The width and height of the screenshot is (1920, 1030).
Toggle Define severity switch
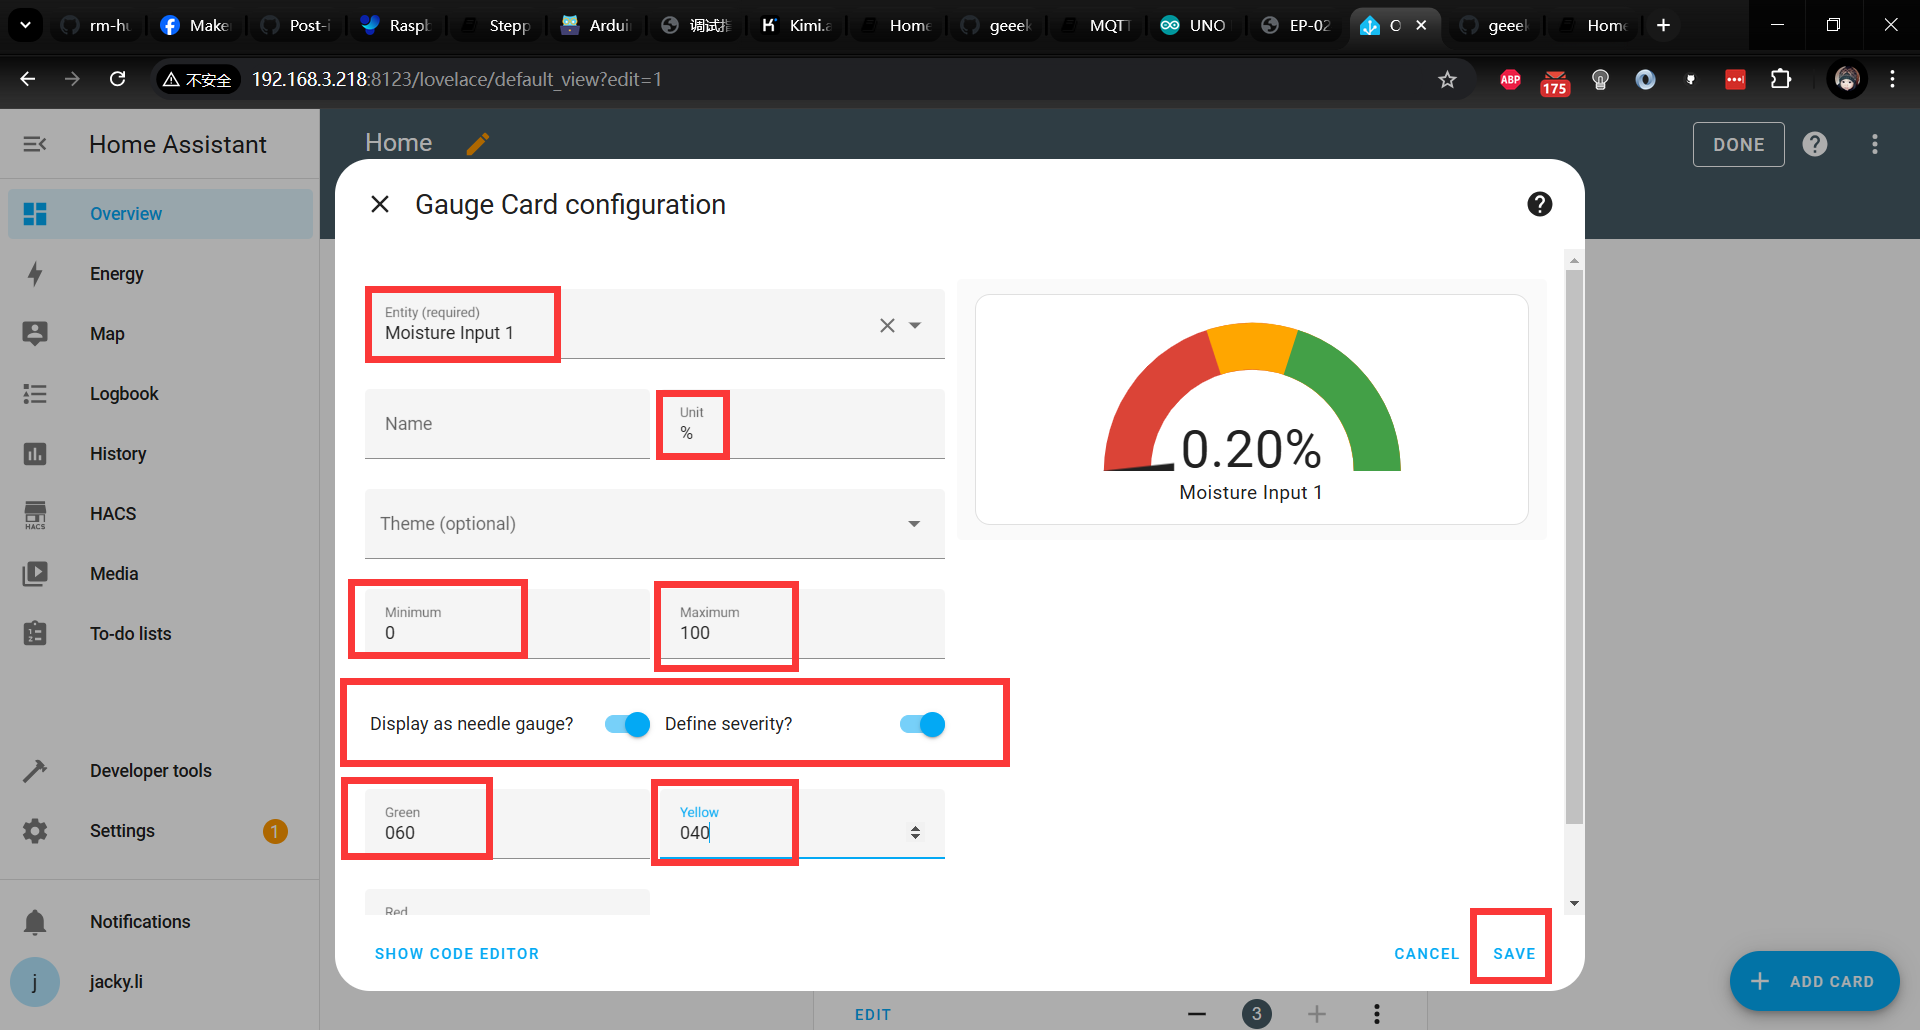[922, 724]
